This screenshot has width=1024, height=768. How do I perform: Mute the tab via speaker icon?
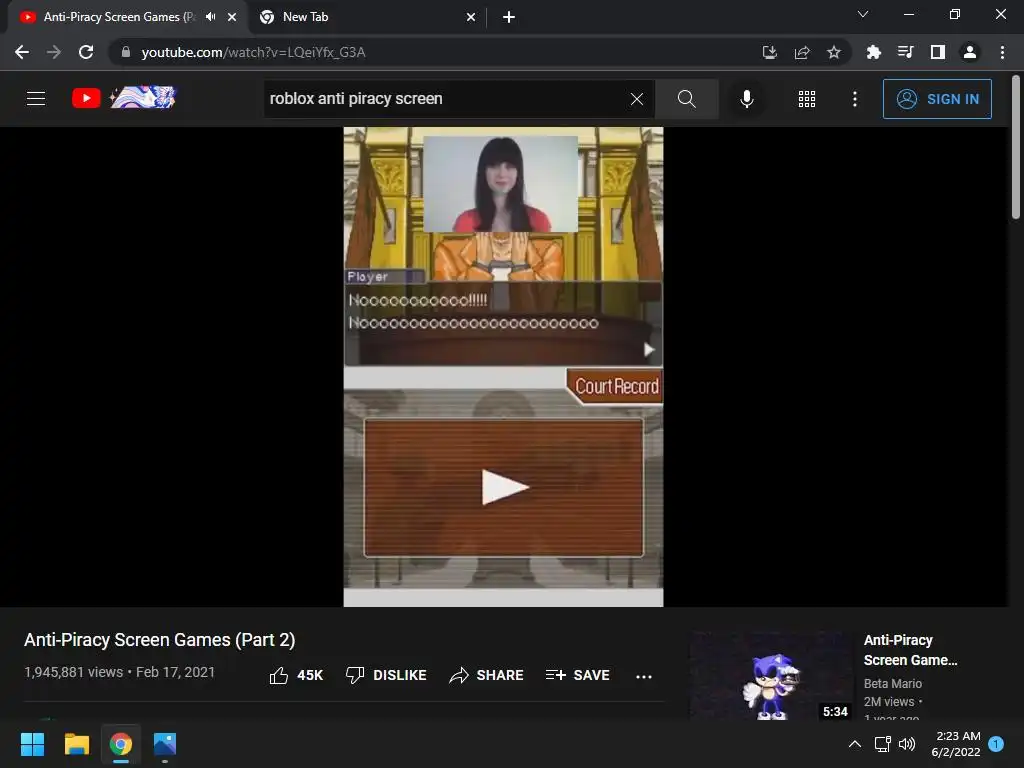point(210,17)
